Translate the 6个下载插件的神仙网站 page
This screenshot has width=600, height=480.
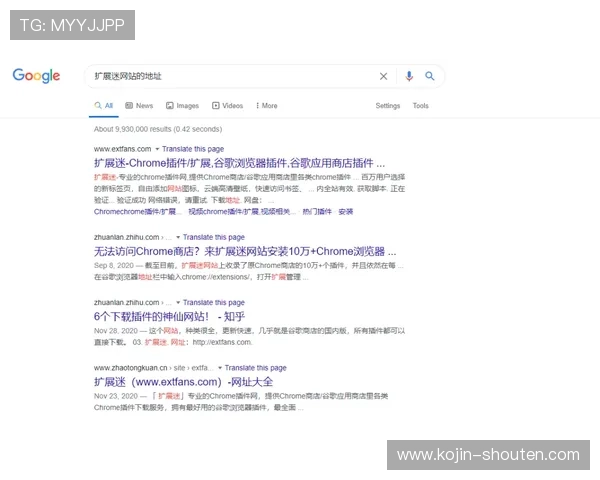(x=214, y=303)
